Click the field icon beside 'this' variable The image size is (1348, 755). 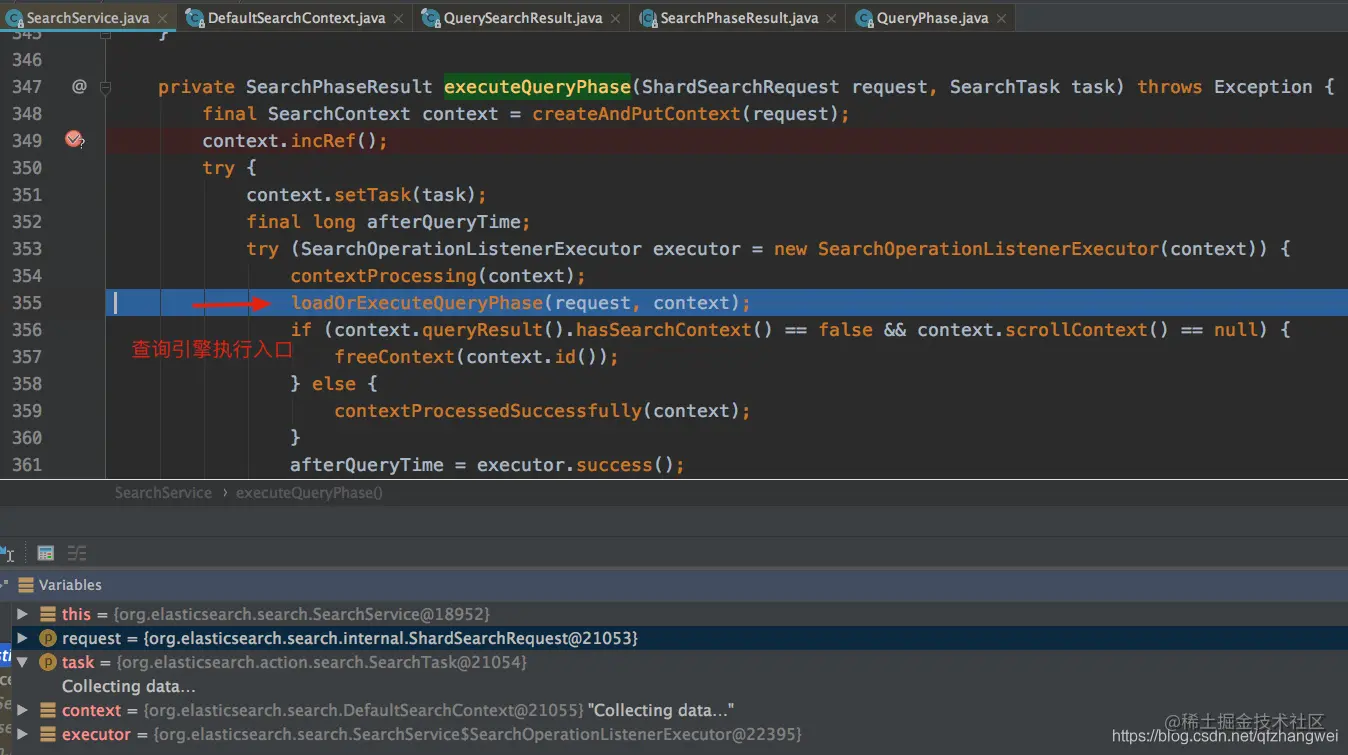(47, 614)
